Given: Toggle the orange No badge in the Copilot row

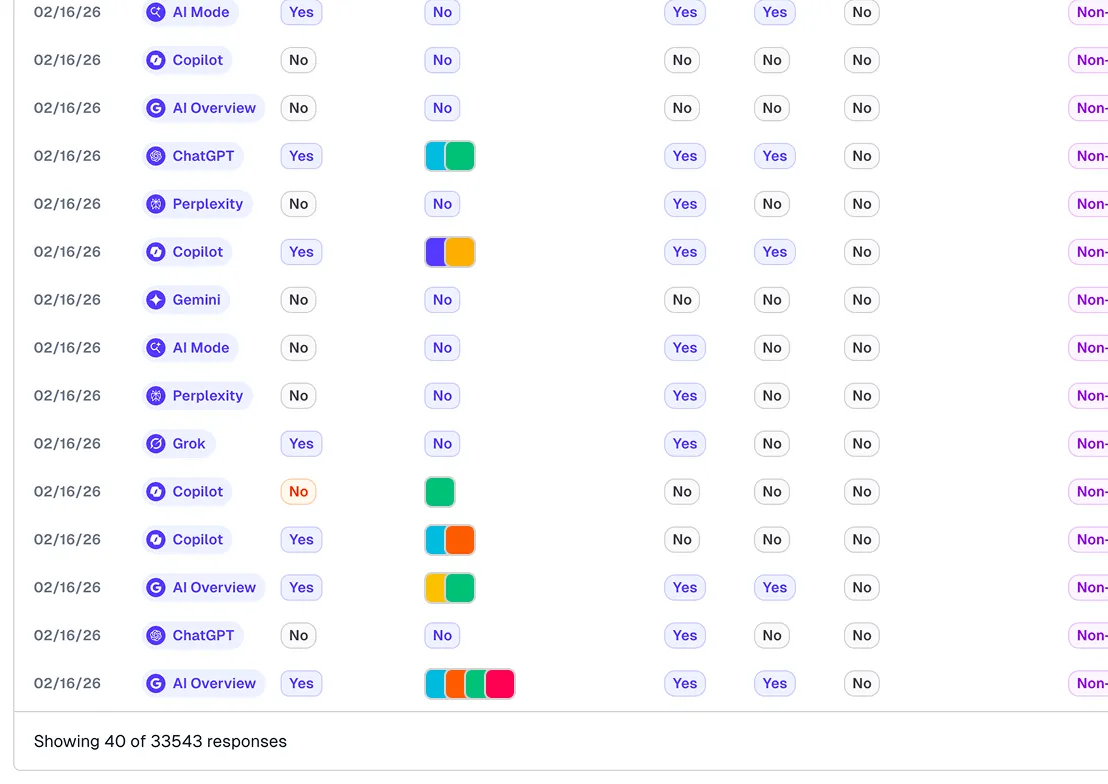Looking at the screenshot, I should [298, 491].
